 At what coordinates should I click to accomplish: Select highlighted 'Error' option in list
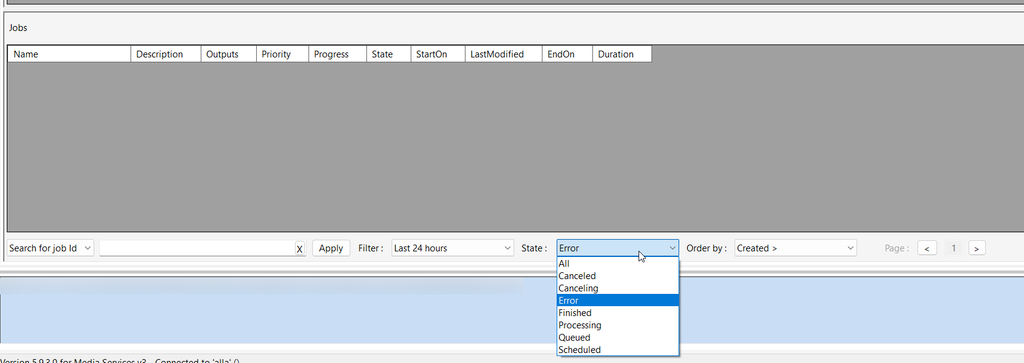tap(618, 300)
